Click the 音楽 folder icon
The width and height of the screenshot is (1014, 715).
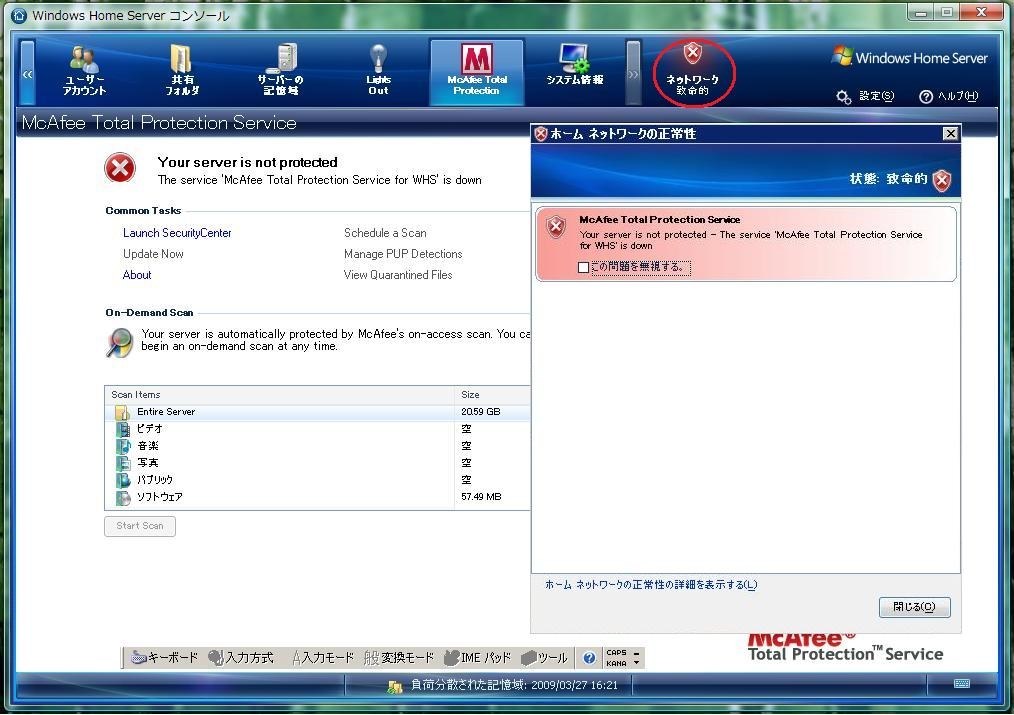click(123, 446)
